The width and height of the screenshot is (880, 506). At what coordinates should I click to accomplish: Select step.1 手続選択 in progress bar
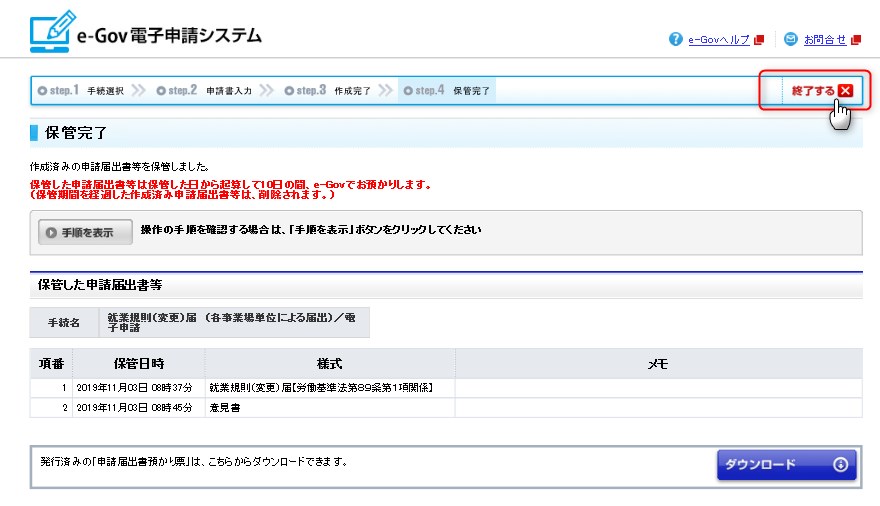81,91
